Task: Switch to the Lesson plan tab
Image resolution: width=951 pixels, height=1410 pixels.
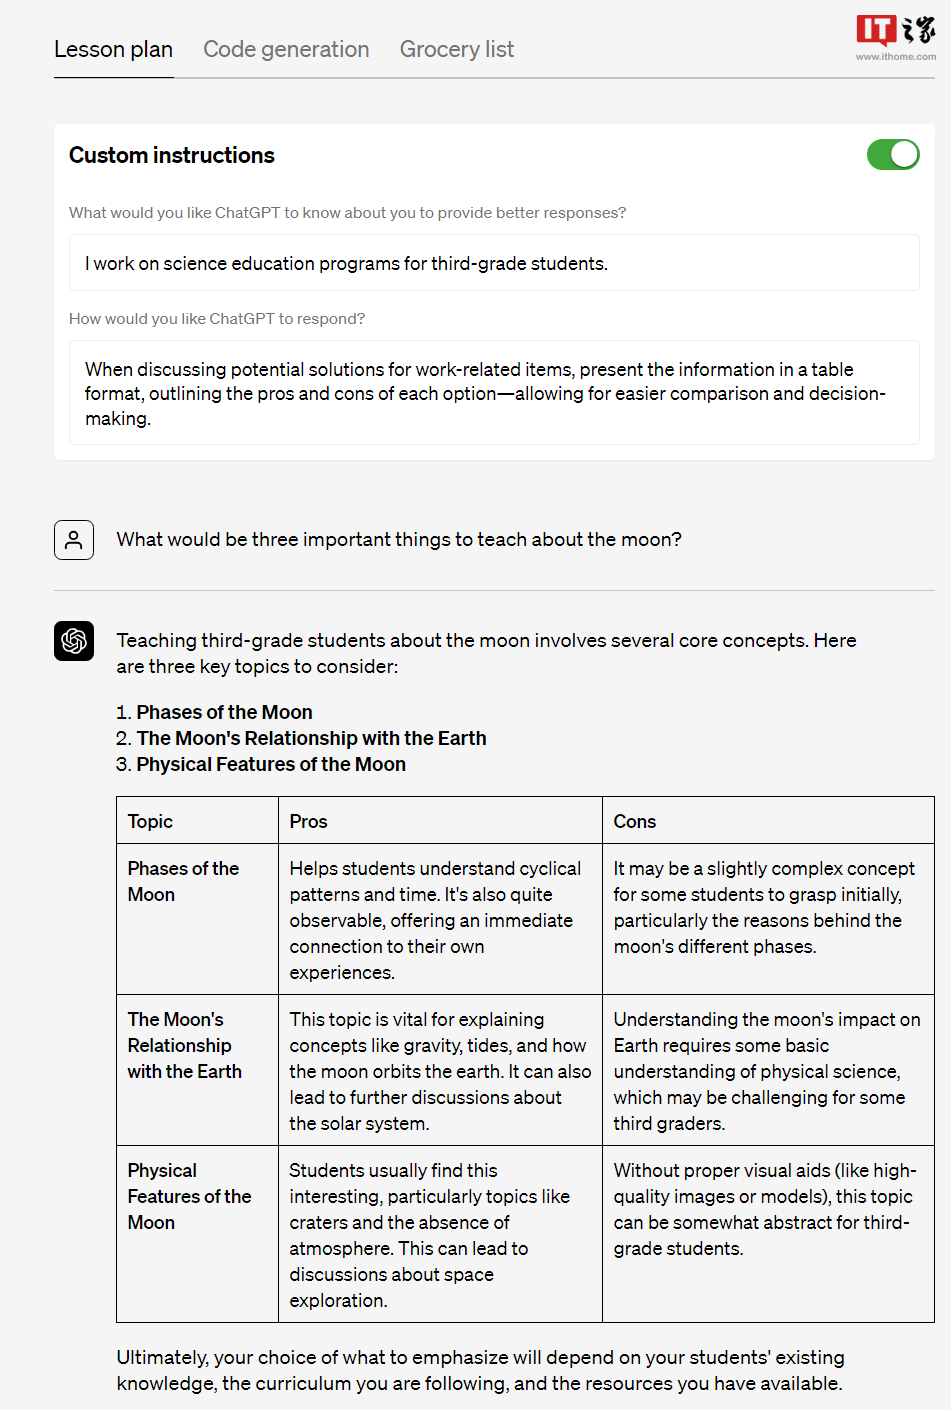Action: (113, 50)
